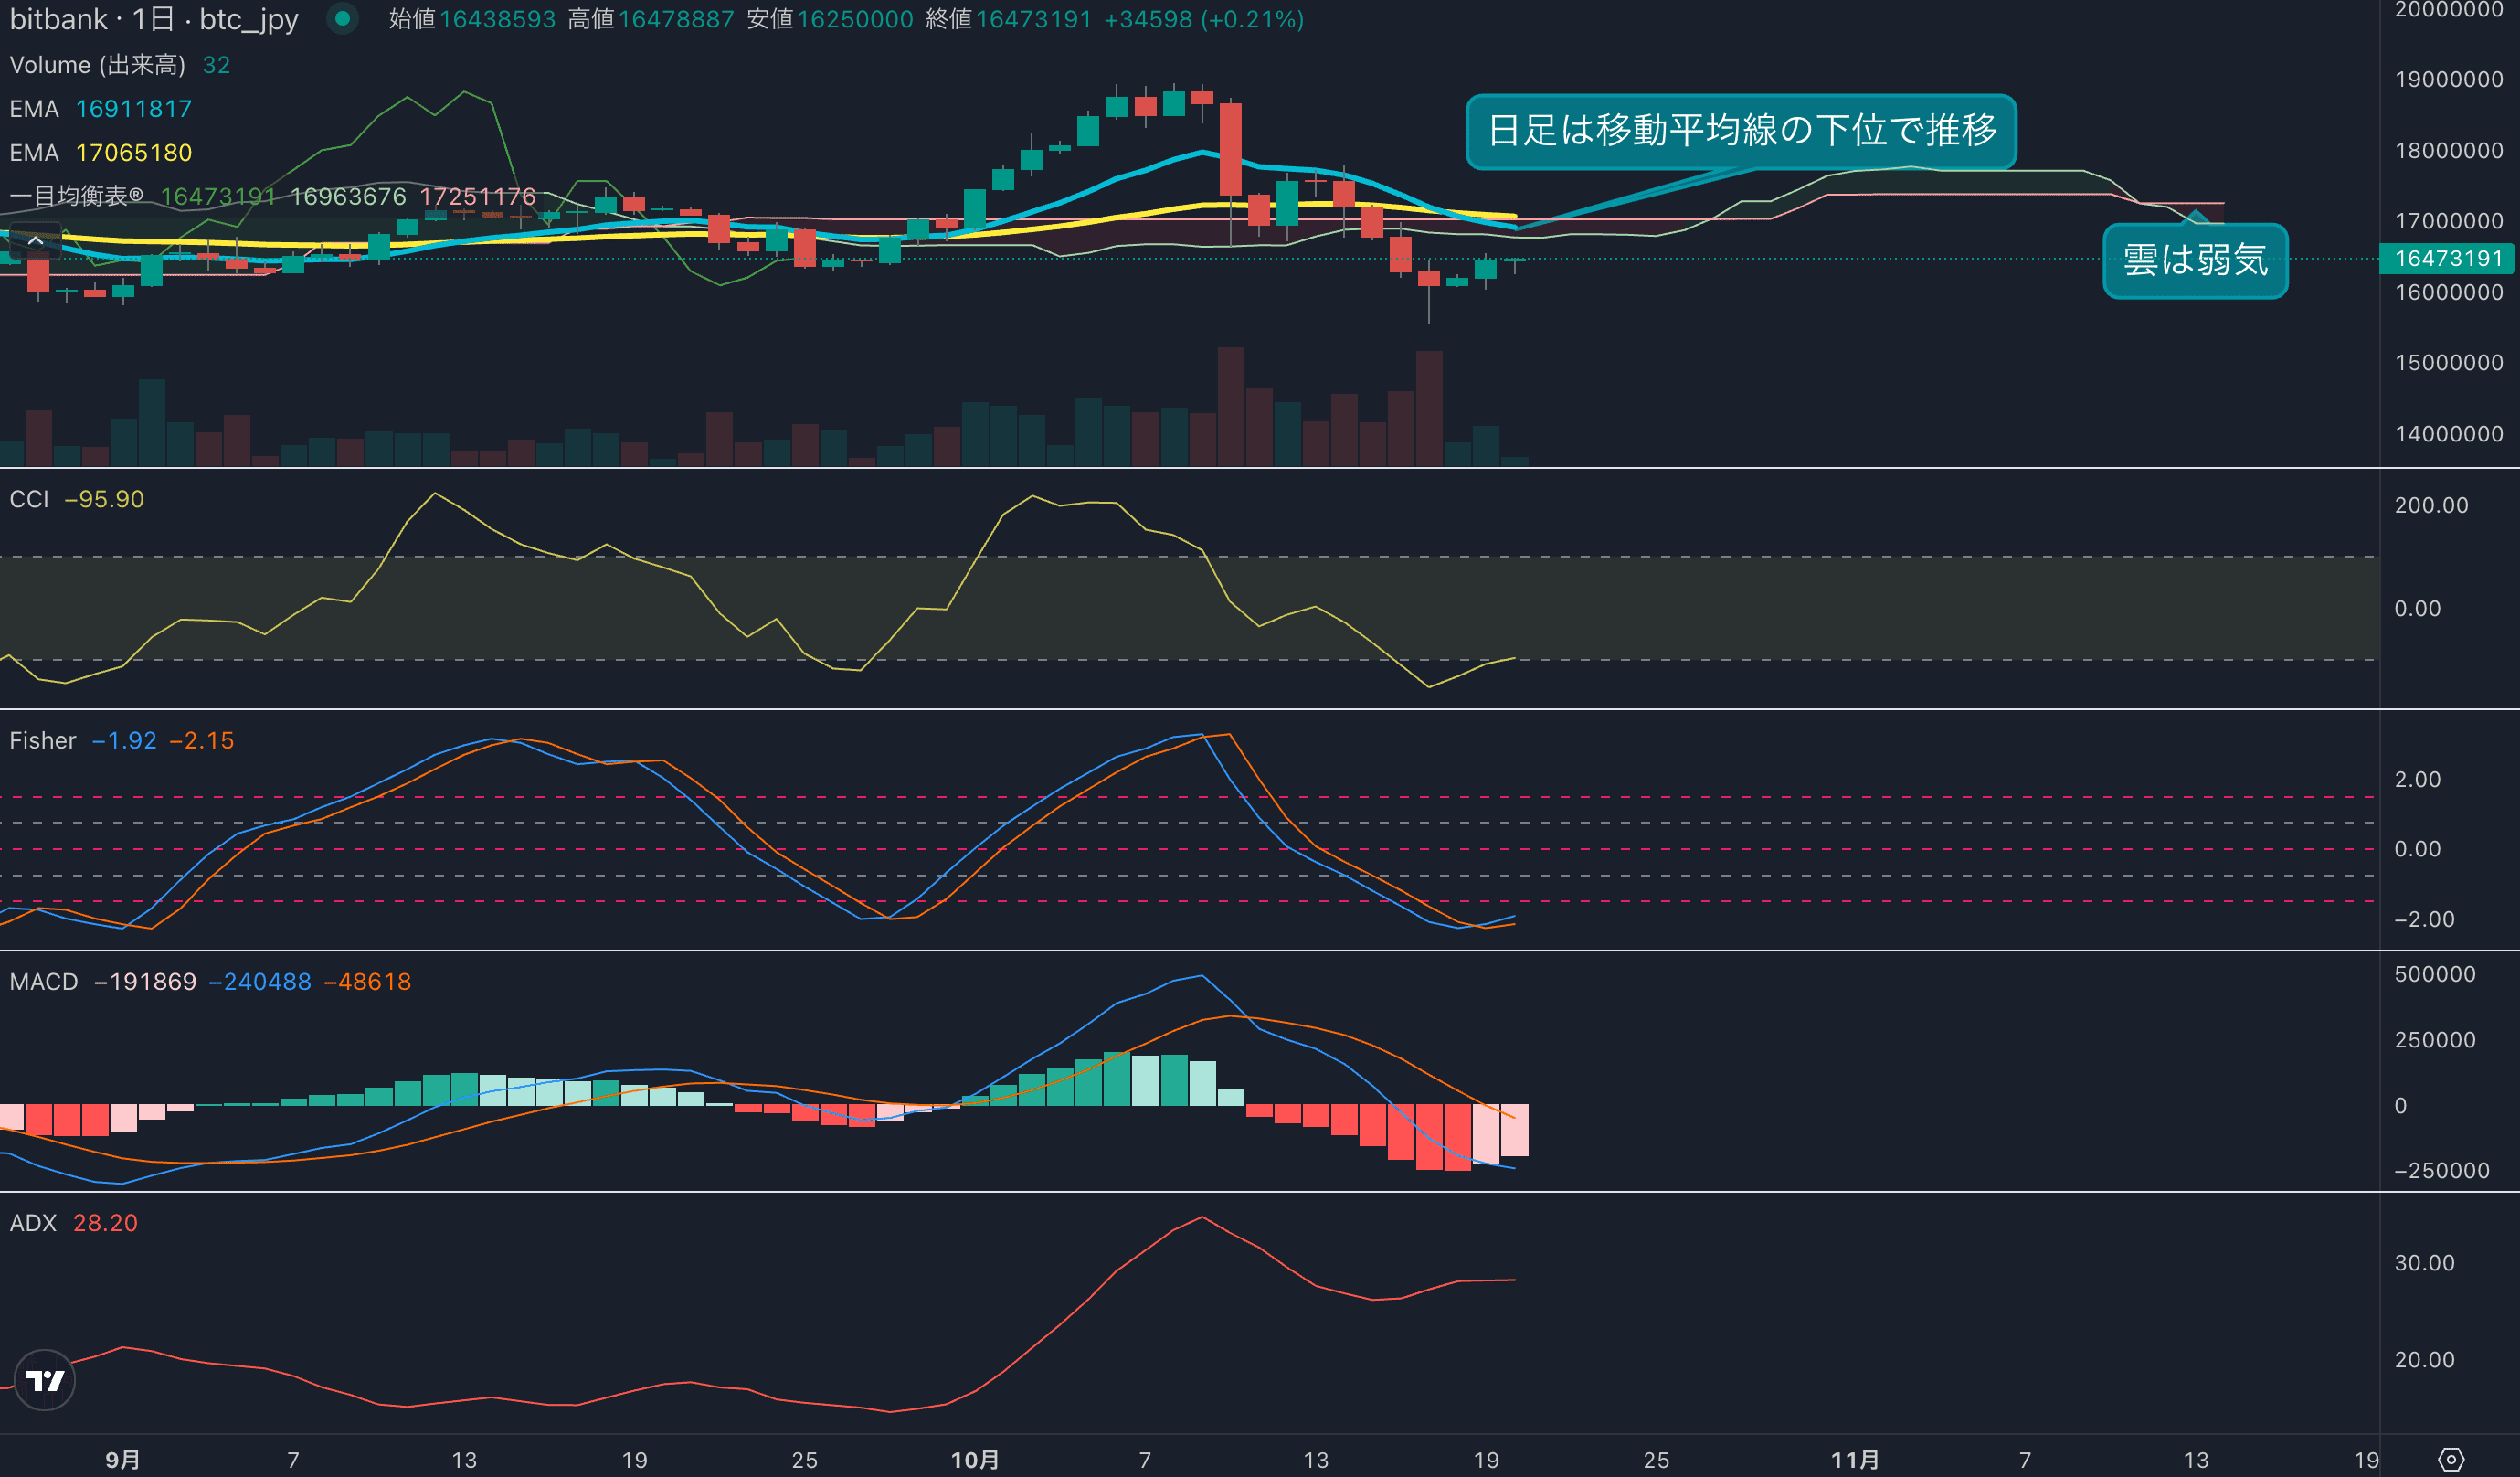This screenshot has height=1477, width=2520.
Task: Collapse the indicator legend with the chevron button
Action: [35, 241]
